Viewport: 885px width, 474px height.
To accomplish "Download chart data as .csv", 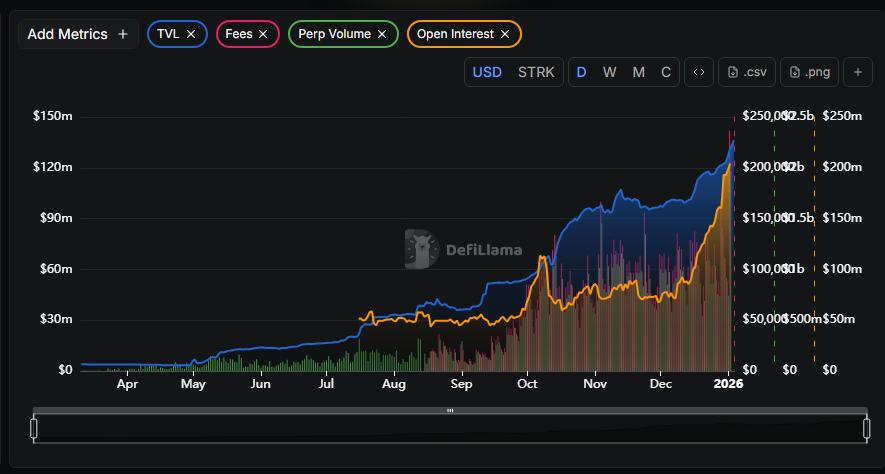I will (747, 72).
